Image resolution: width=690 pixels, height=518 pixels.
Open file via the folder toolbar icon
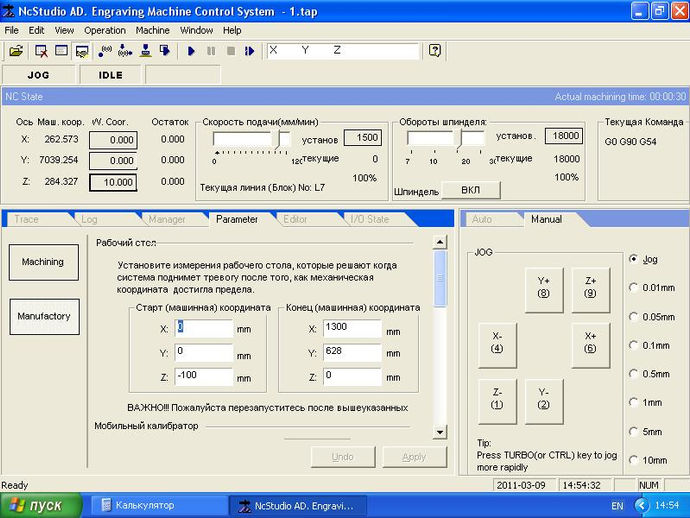point(16,51)
